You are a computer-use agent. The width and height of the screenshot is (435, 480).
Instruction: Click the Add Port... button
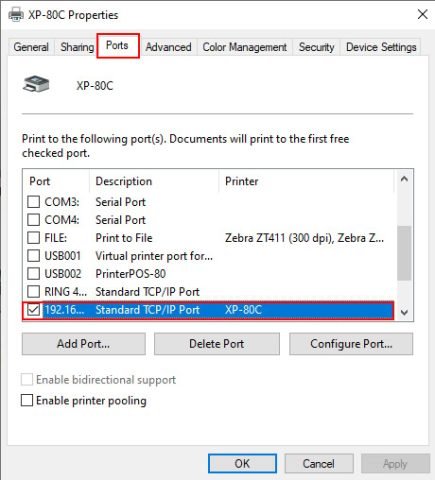[x=84, y=344]
